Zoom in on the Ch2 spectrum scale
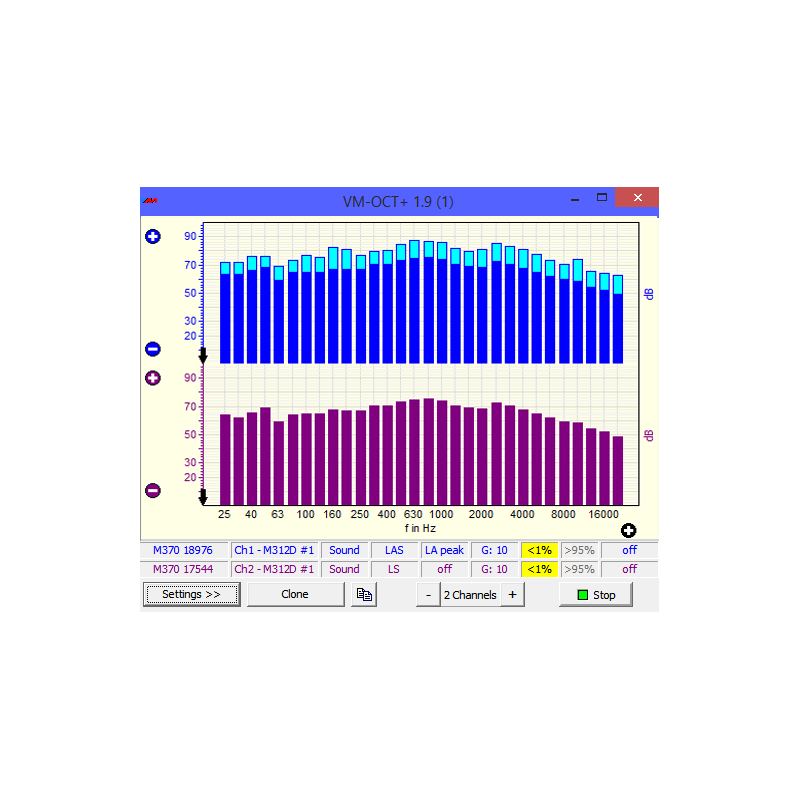 coord(152,378)
